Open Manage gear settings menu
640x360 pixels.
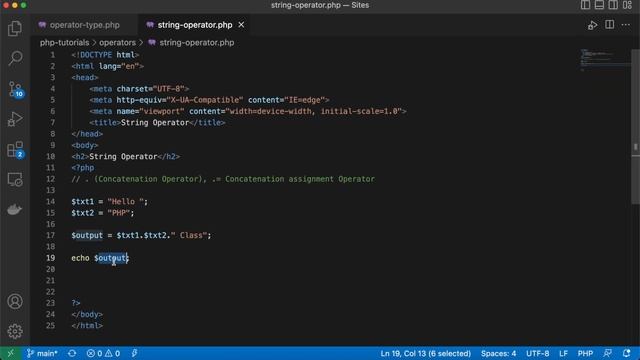click(15, 331)
